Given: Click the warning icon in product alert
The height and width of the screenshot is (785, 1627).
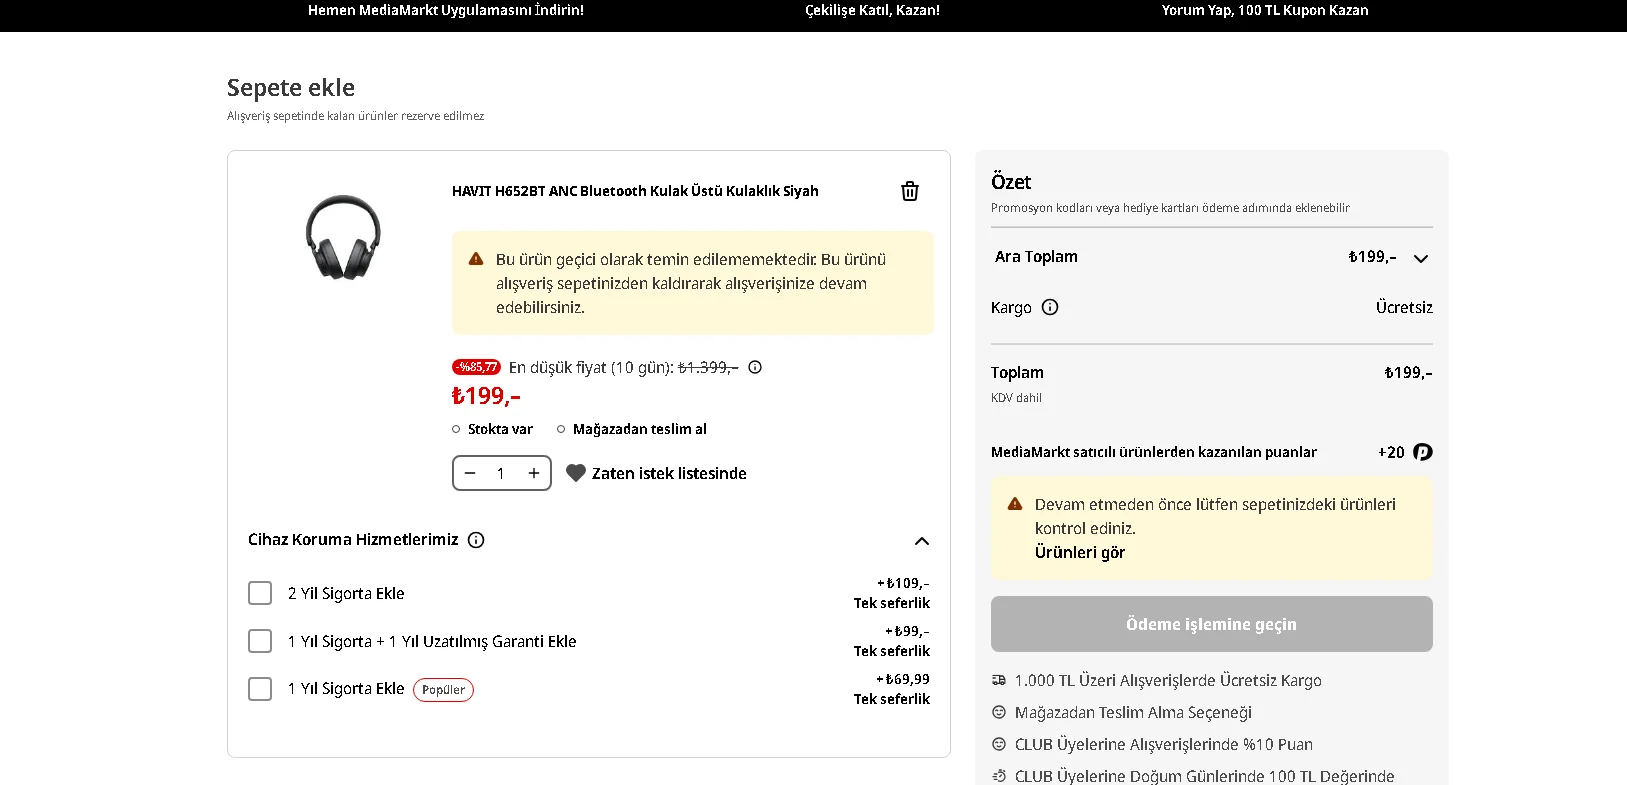Looking at the screenshot, I should [x=476, y=259].
